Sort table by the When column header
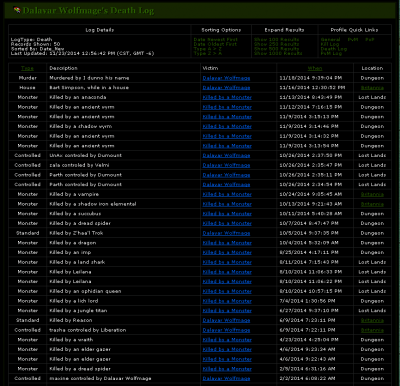The width and height of the screenshot is (400, 386). [315, 68]
